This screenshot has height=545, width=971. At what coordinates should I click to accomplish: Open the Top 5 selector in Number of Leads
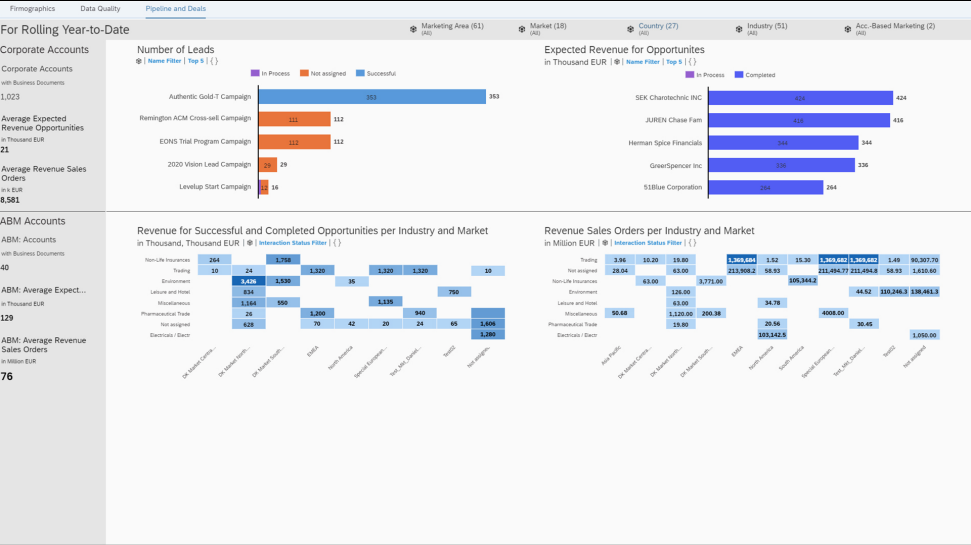196,61
